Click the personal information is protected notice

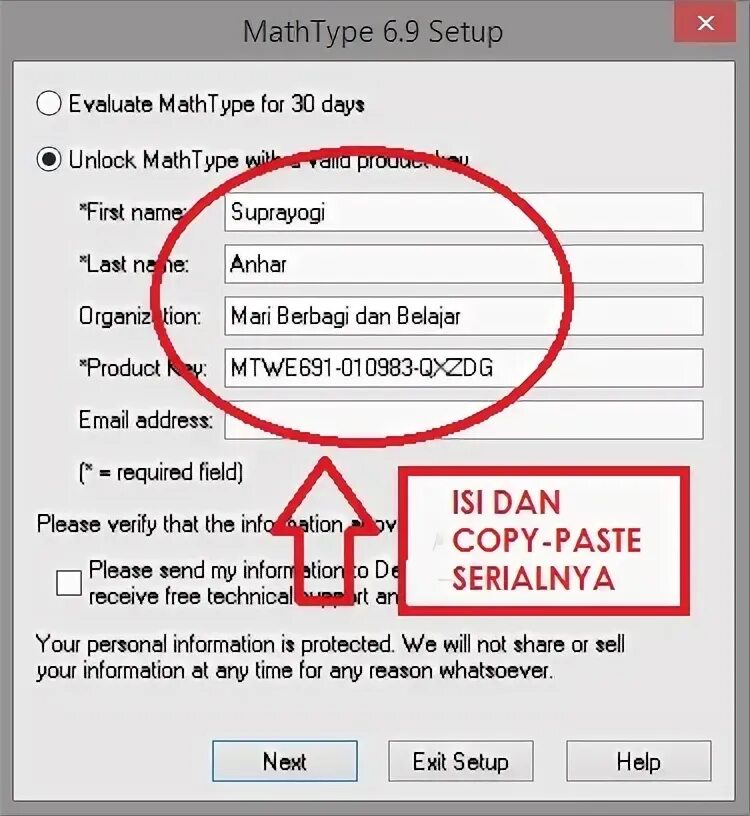[330, 657]
